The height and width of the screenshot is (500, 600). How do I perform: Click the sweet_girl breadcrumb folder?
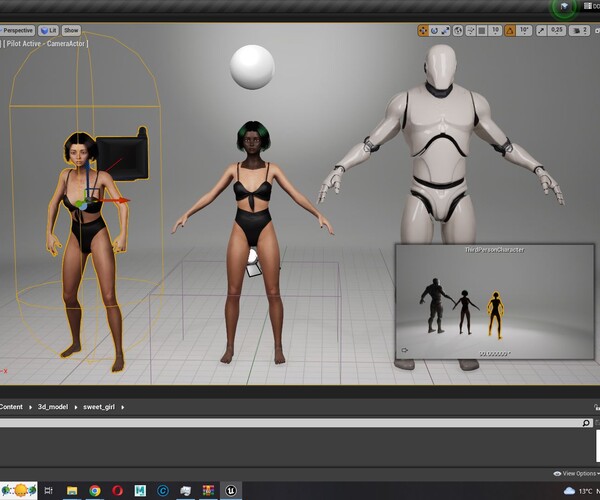pyautogui.click(x=99, y=407)
